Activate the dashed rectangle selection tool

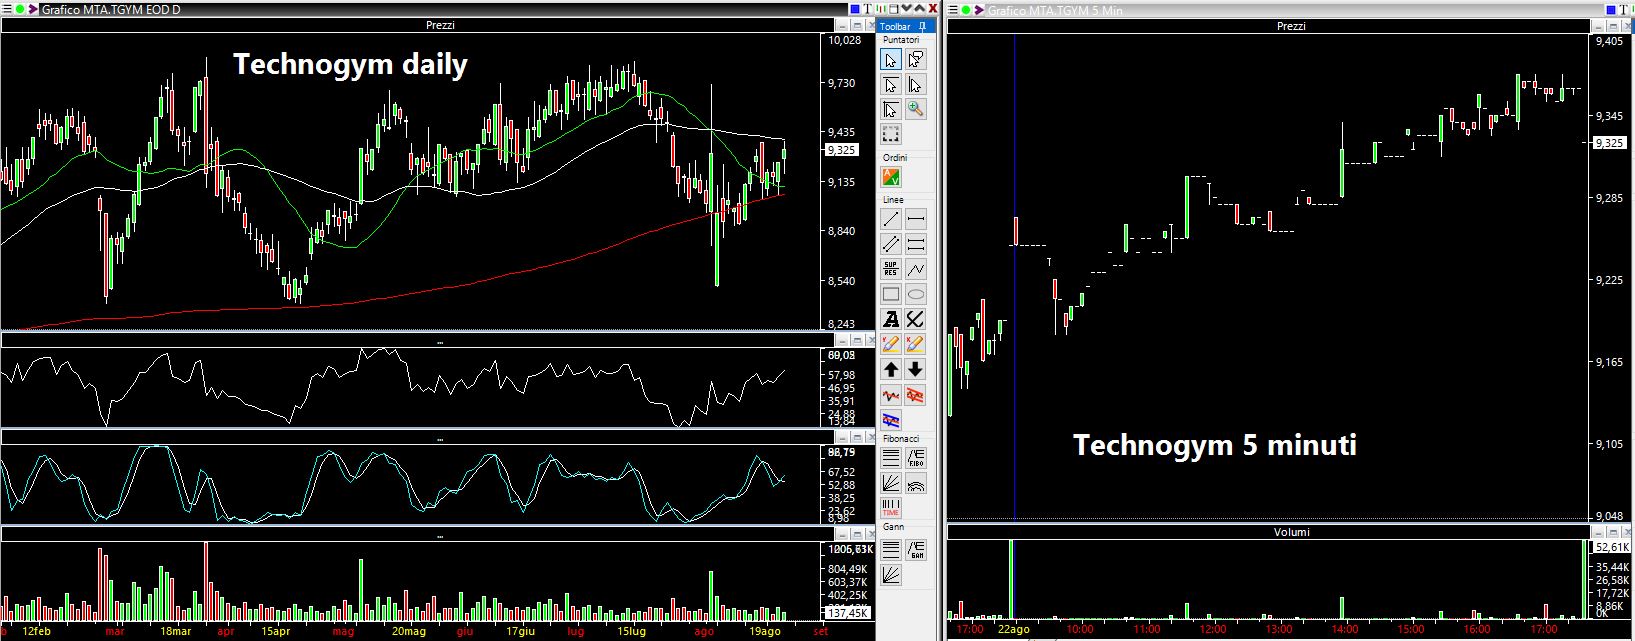tap(891, 134)
